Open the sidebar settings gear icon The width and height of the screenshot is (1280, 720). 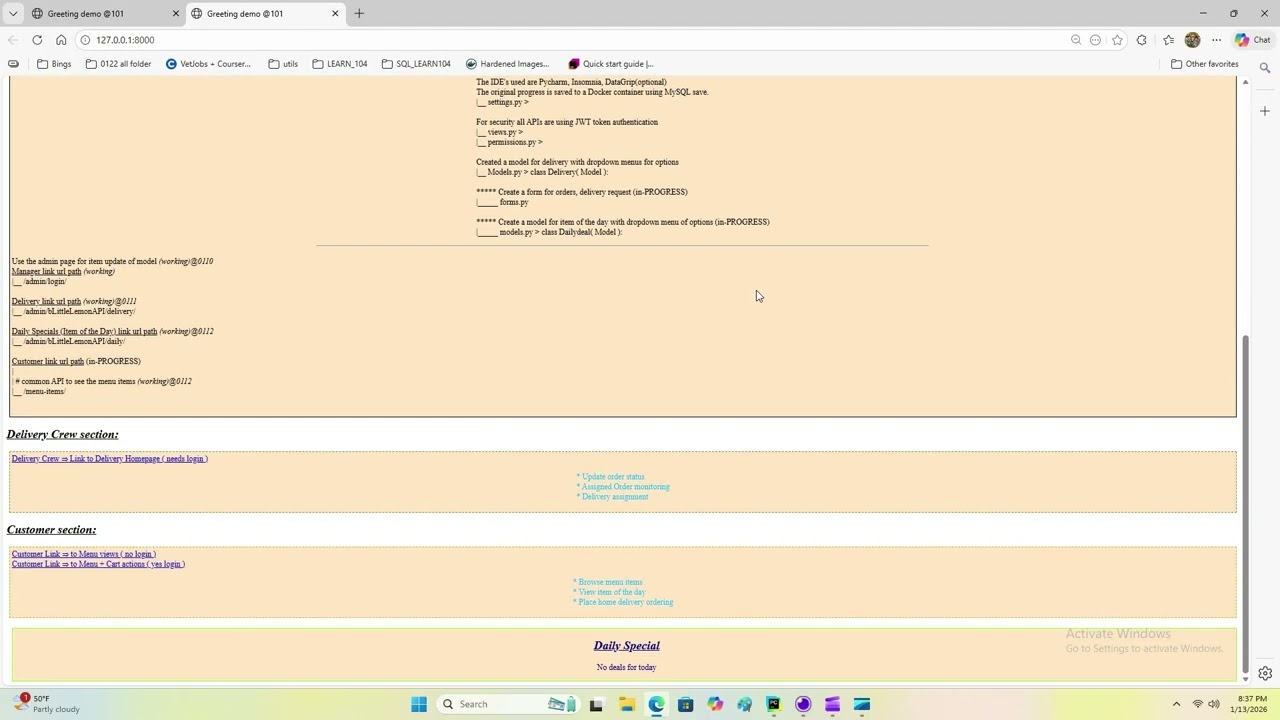point(1265,674)
